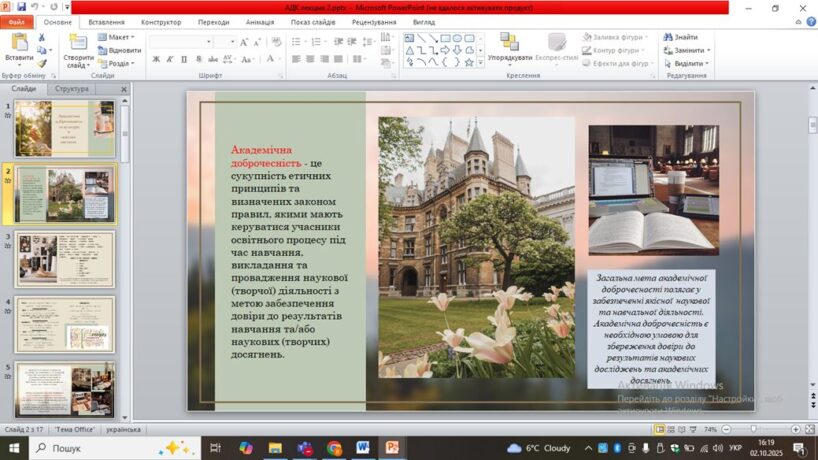The width and height of the screenshot is (818, 460).
Task: Click the Save icon in quick access toolbar
Action: (x=22, y=6)
